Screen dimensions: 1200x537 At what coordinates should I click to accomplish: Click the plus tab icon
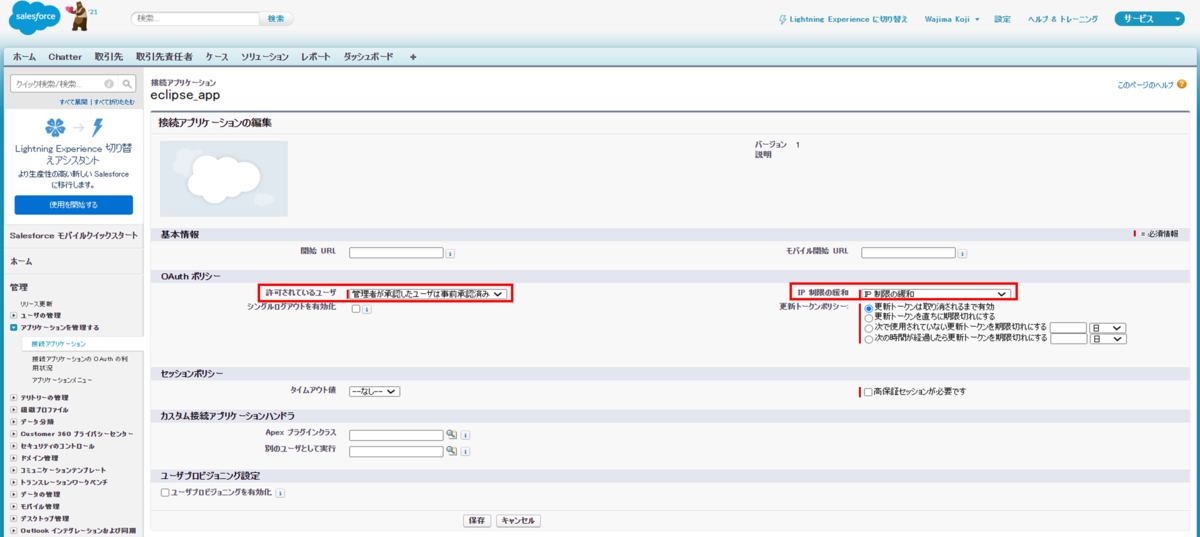coord(413,57)
